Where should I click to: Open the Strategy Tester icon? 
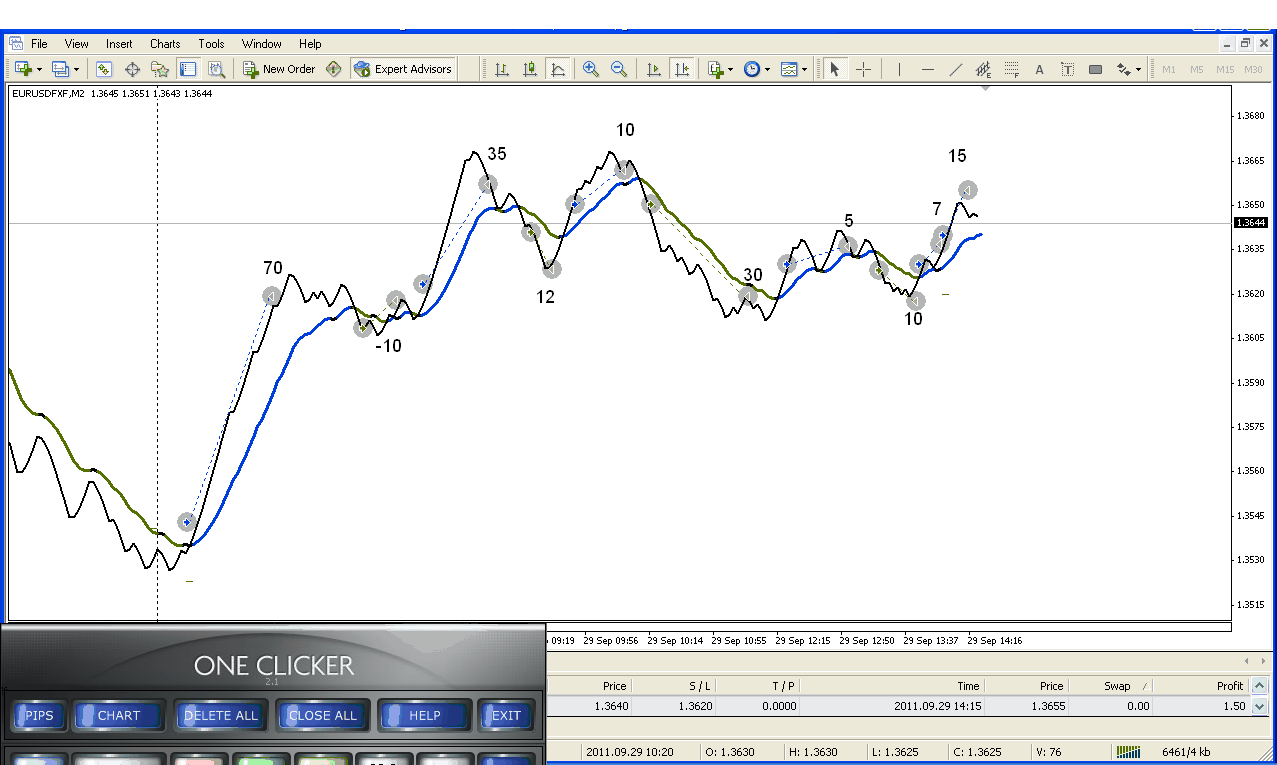pyautogui.click(x=216, y=69)
